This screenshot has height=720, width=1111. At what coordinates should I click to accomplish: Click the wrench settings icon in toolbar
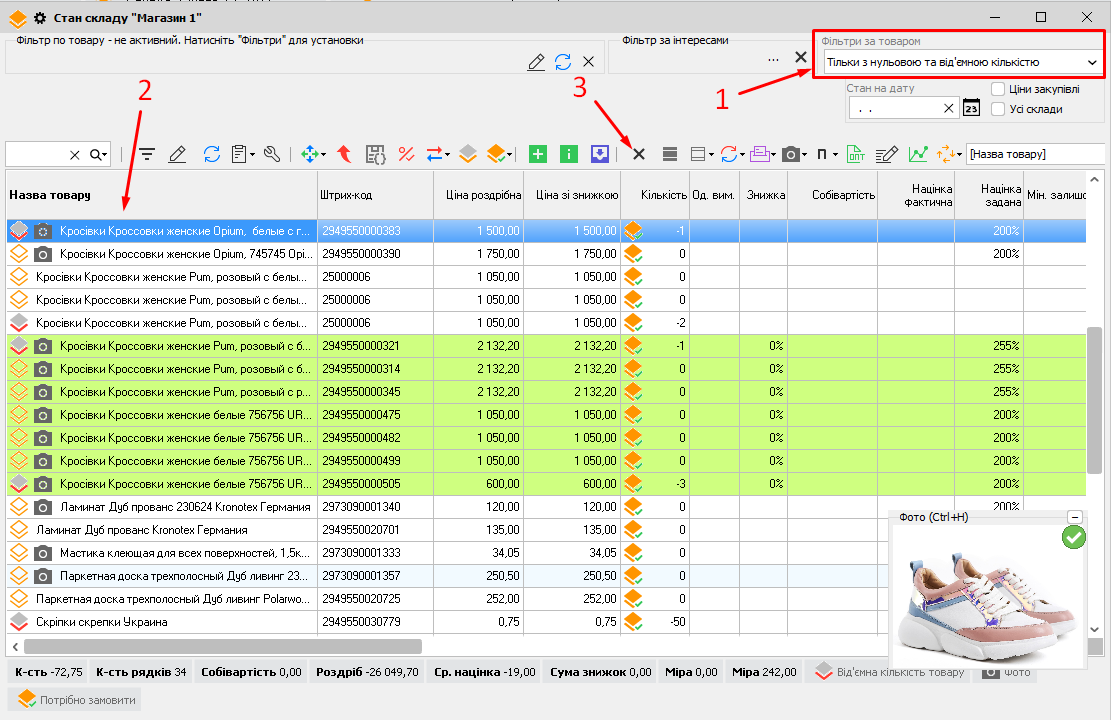pos(272,154)
